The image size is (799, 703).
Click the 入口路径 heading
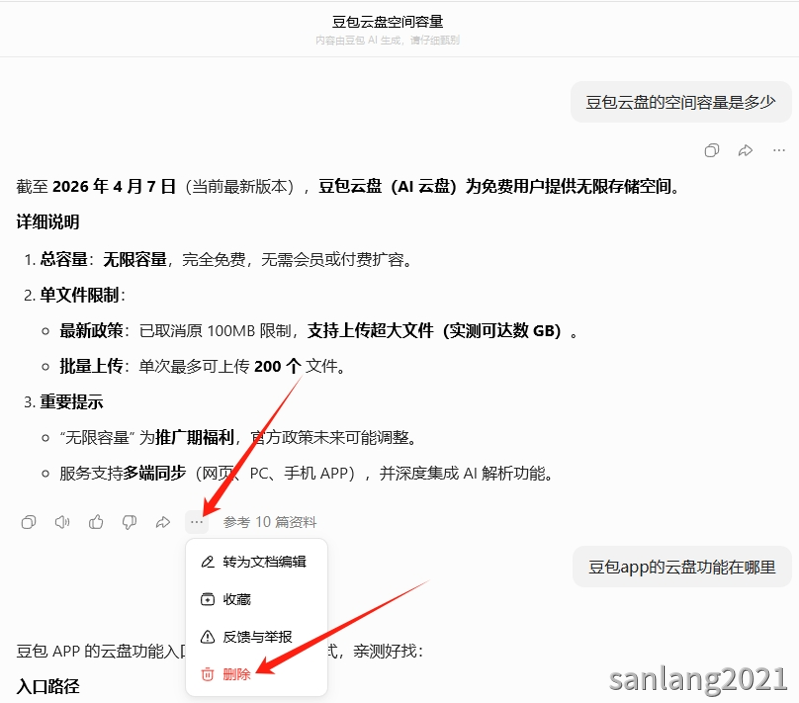point(48,686)
